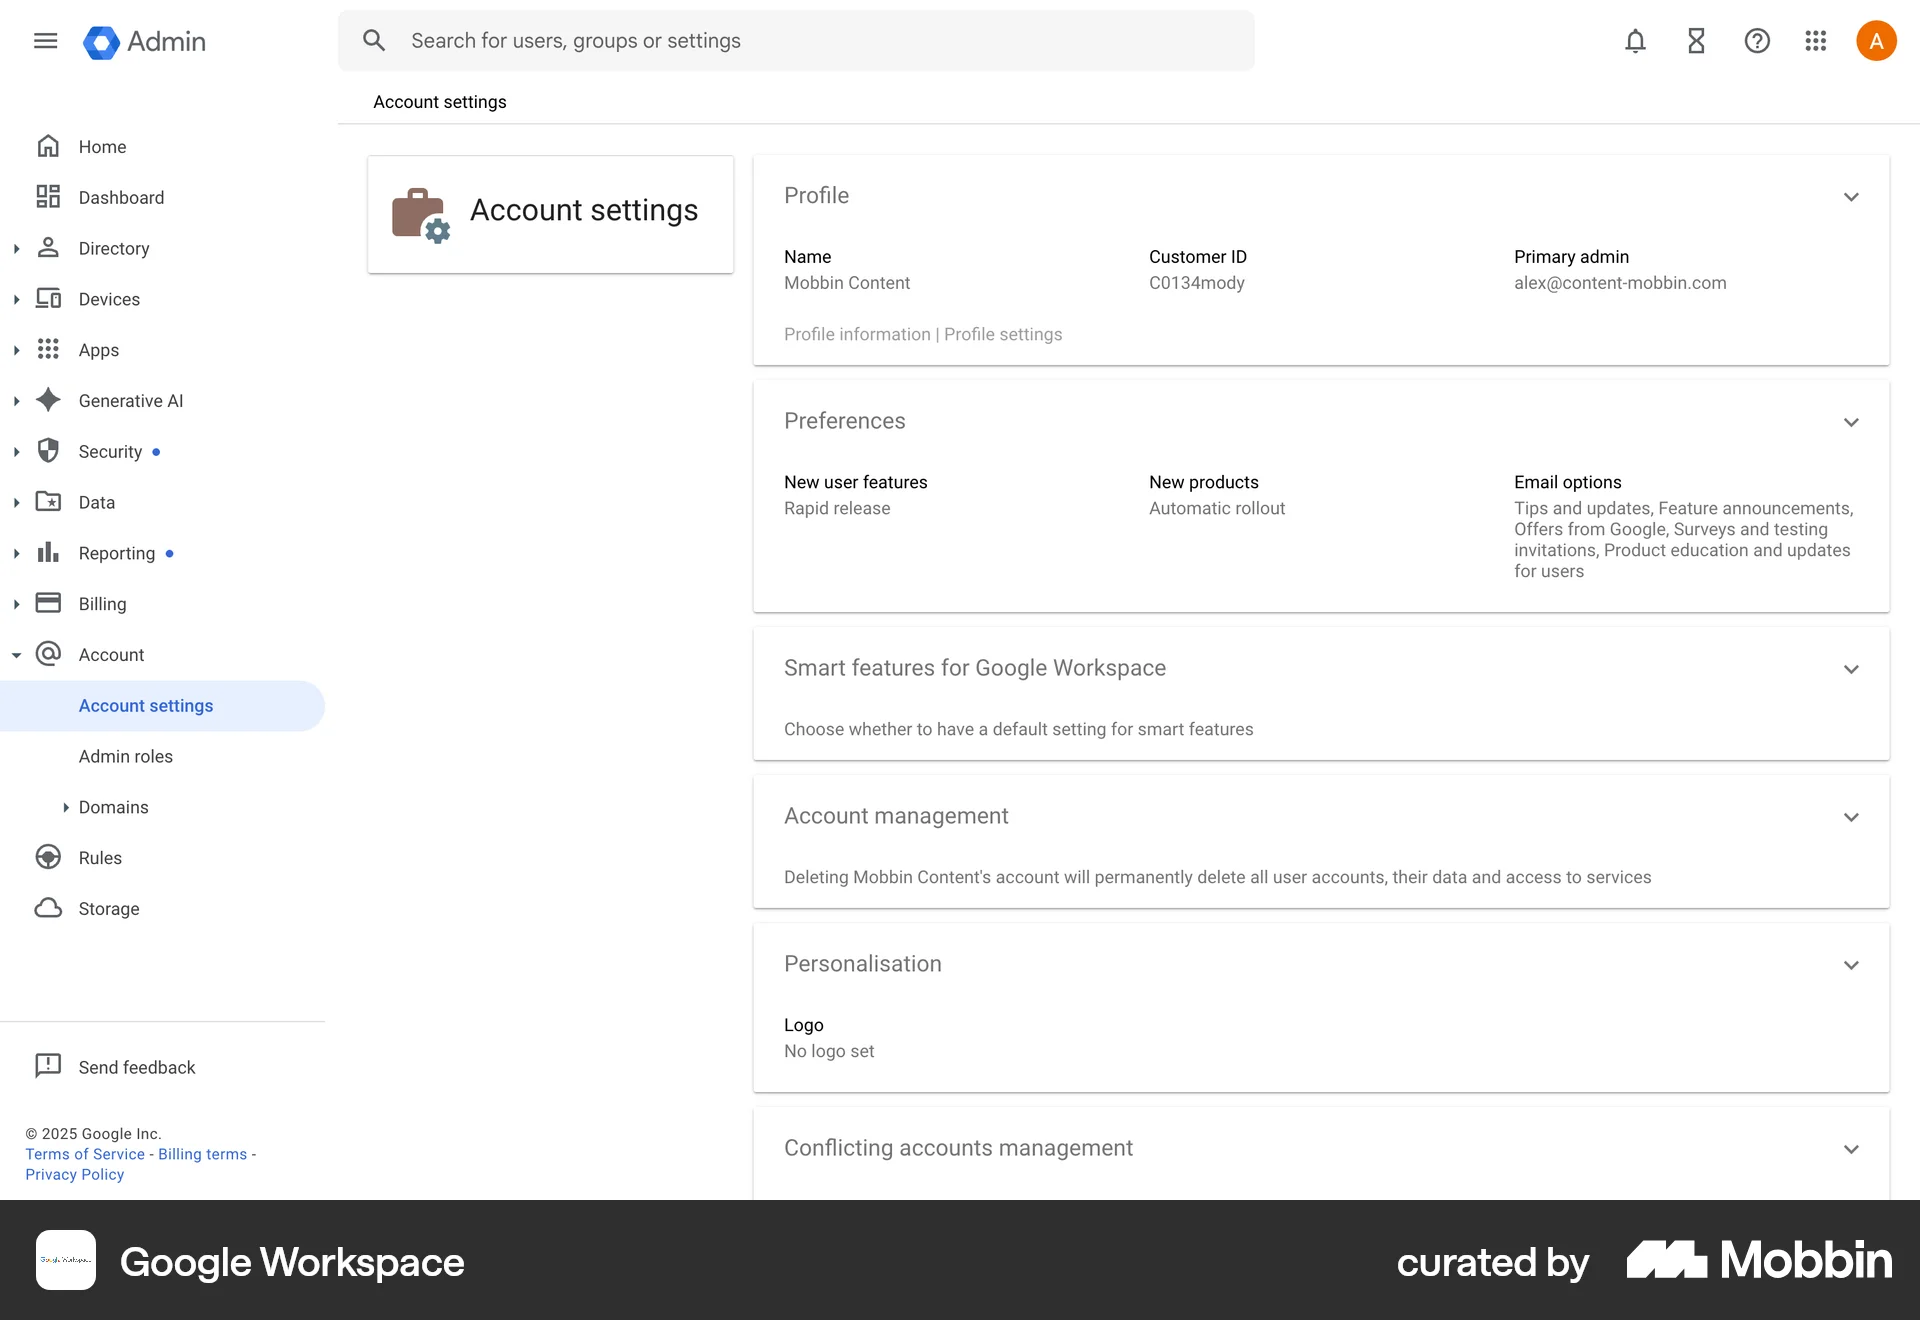Collapse the Account section
Viewport: 1920px width, 1320px height.
coord(16,654)
